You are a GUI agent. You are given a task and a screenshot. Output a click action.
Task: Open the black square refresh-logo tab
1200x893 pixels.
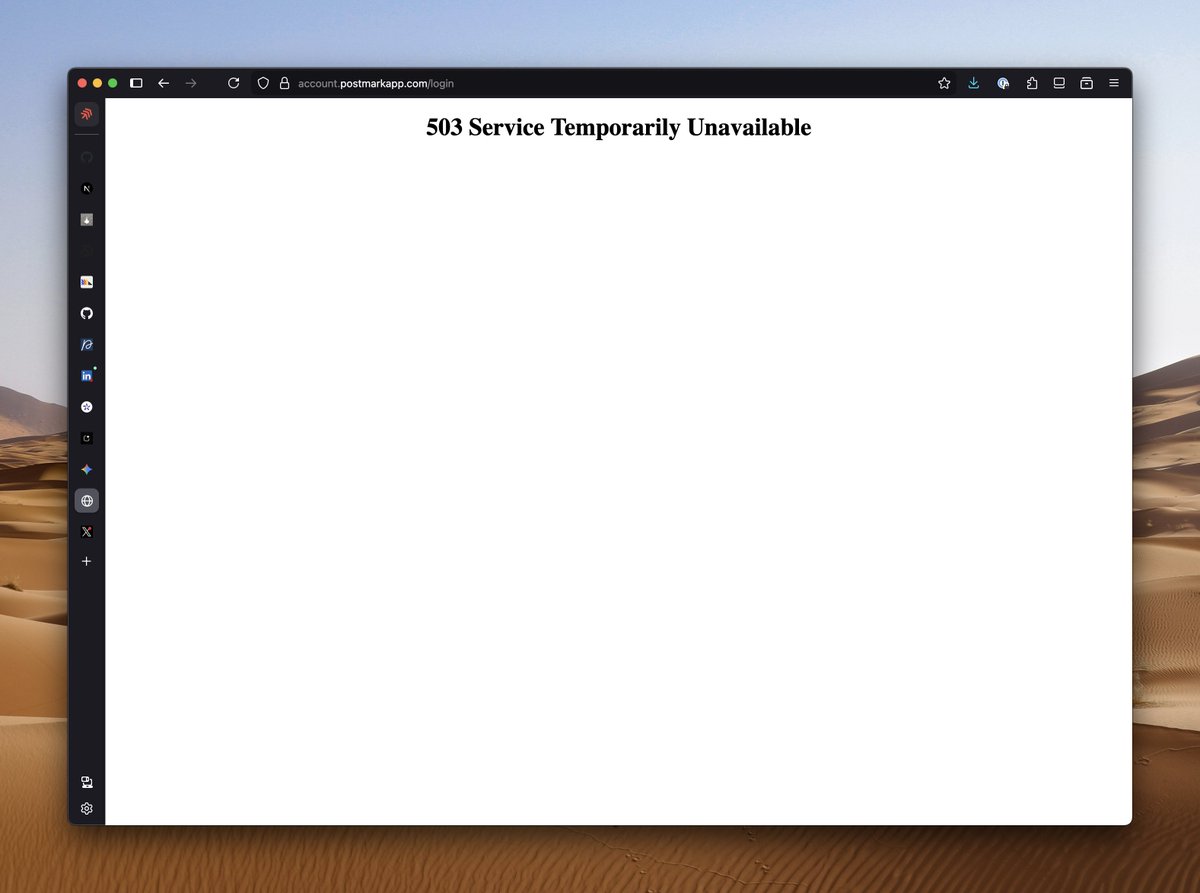pyautogui.click(x=86, y=438)
